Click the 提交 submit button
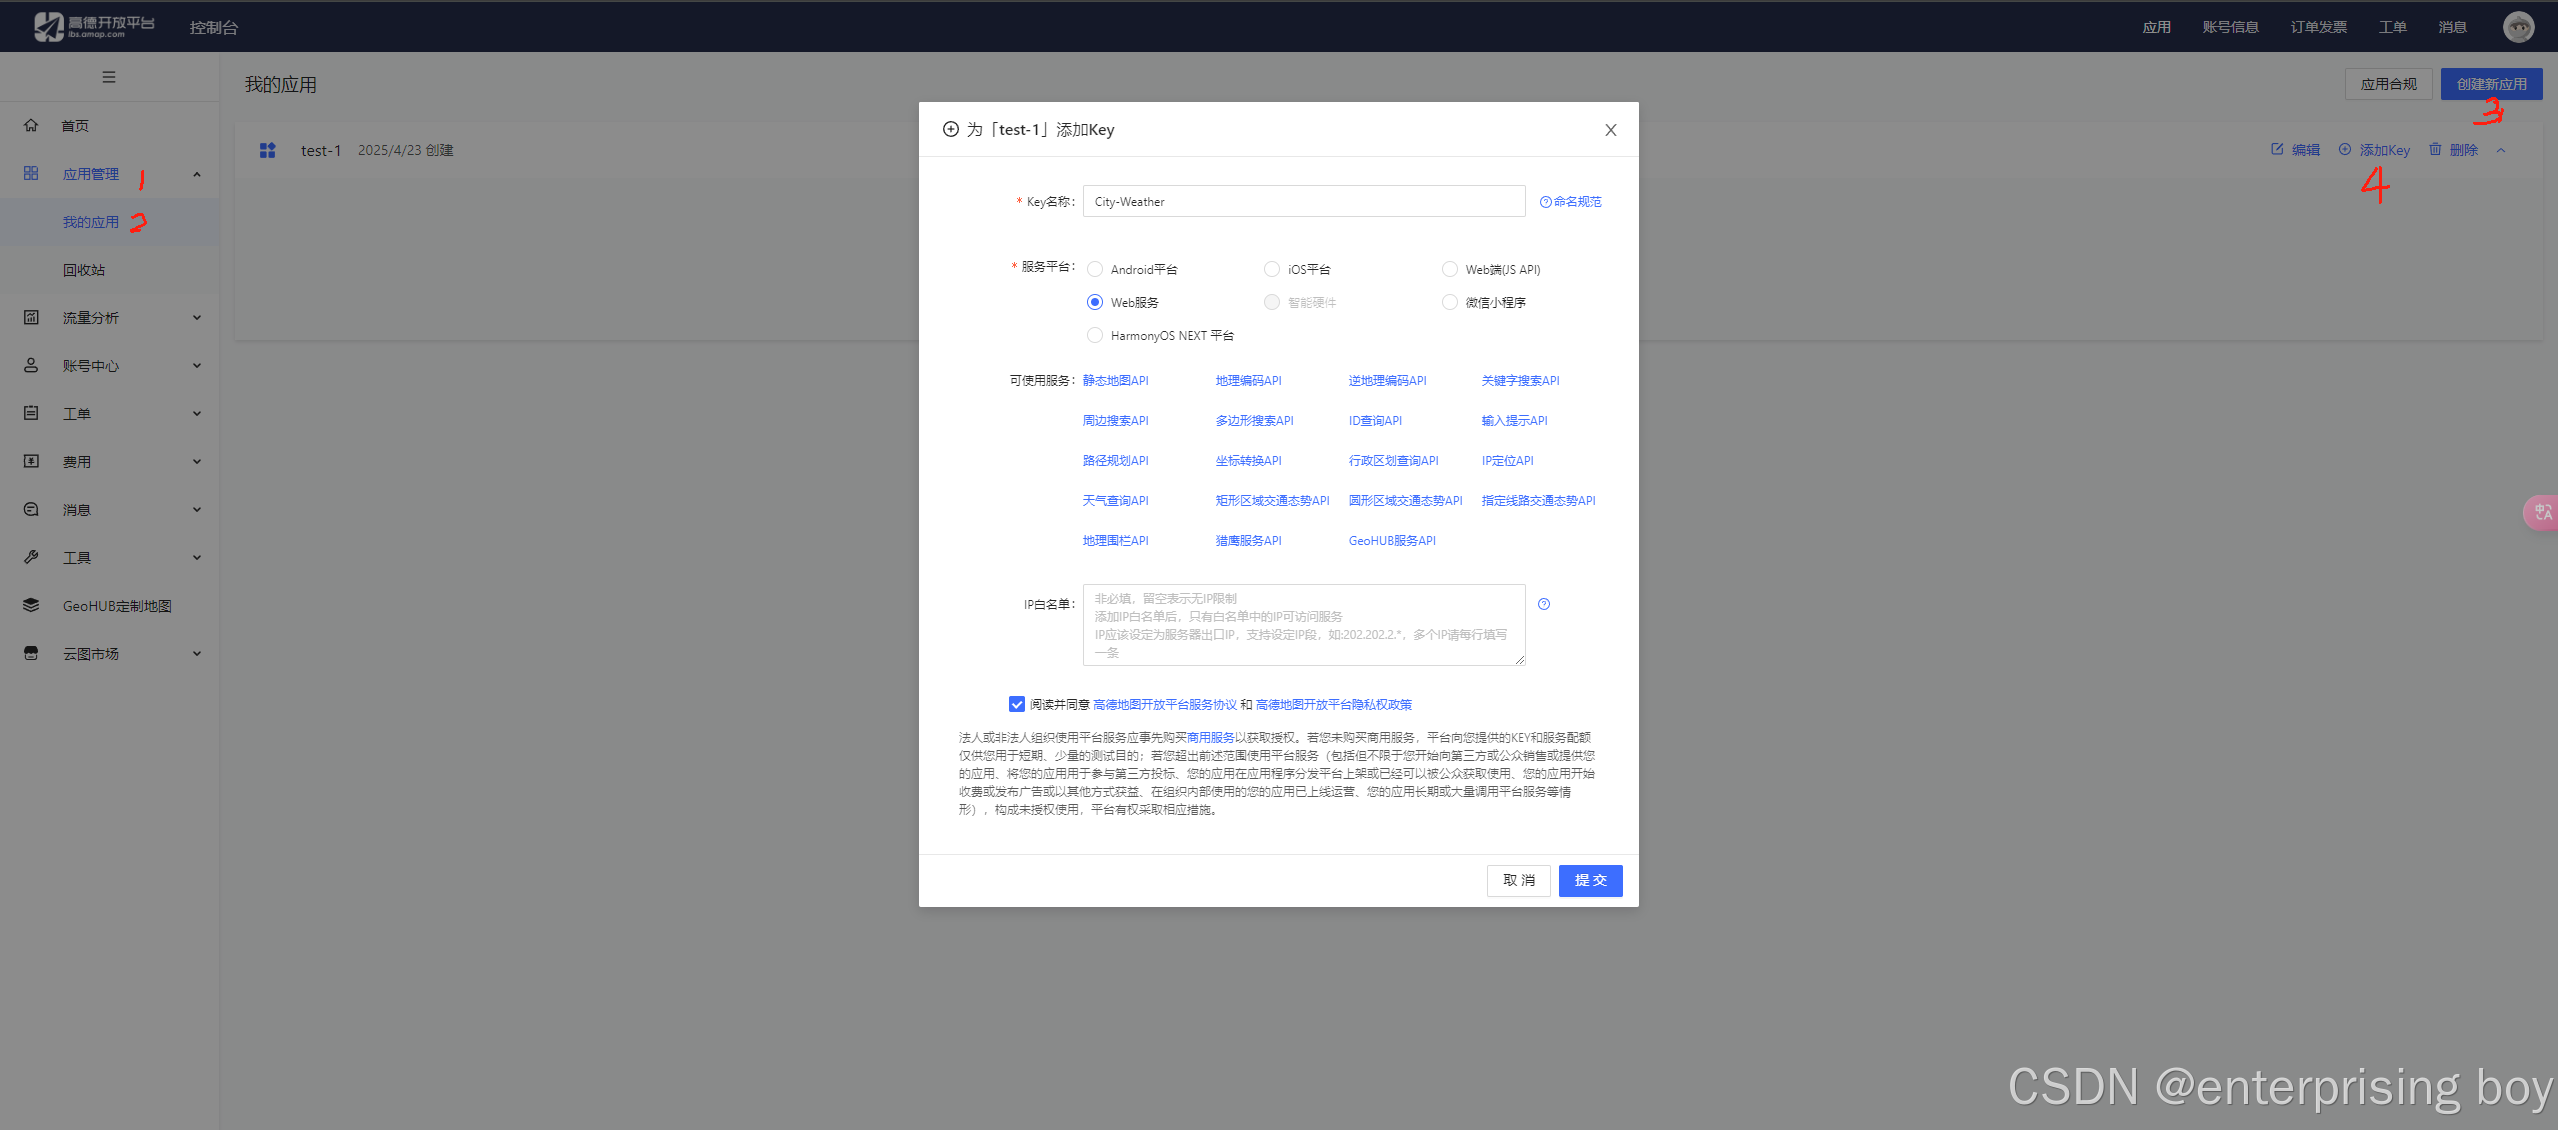This screenshot has height=1130, width=2558. pyautogui.click(x=1590, y=880)
